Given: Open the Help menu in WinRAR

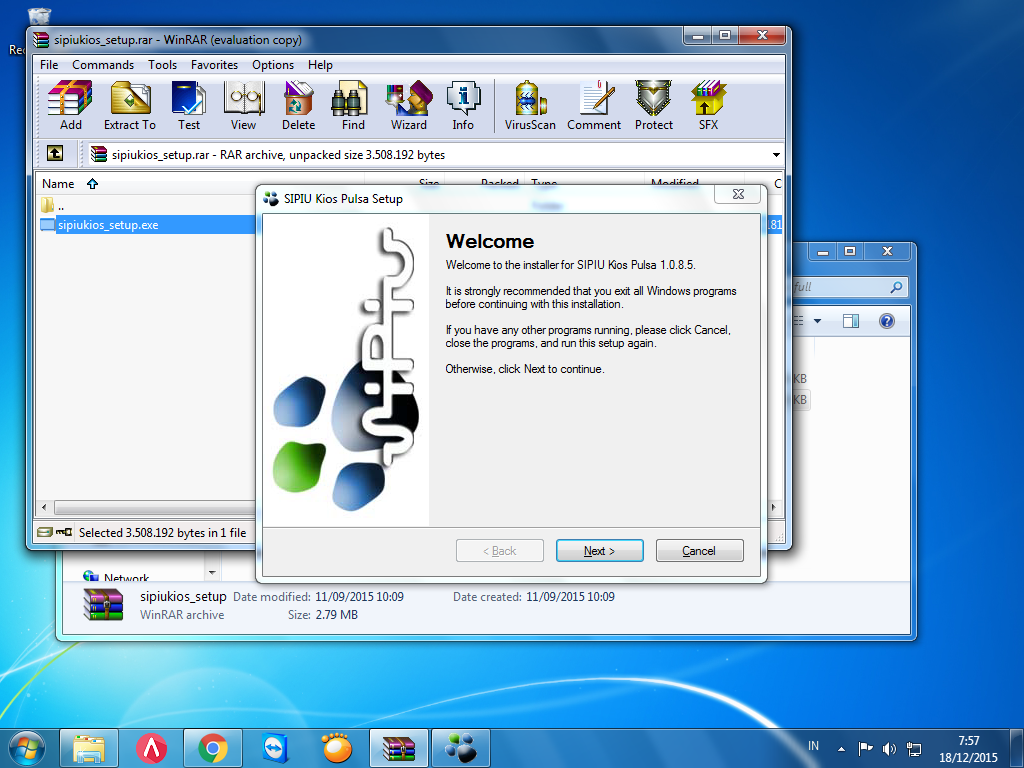Looking at the screenshot, I should pyautogui.click(x=321, y=65).
